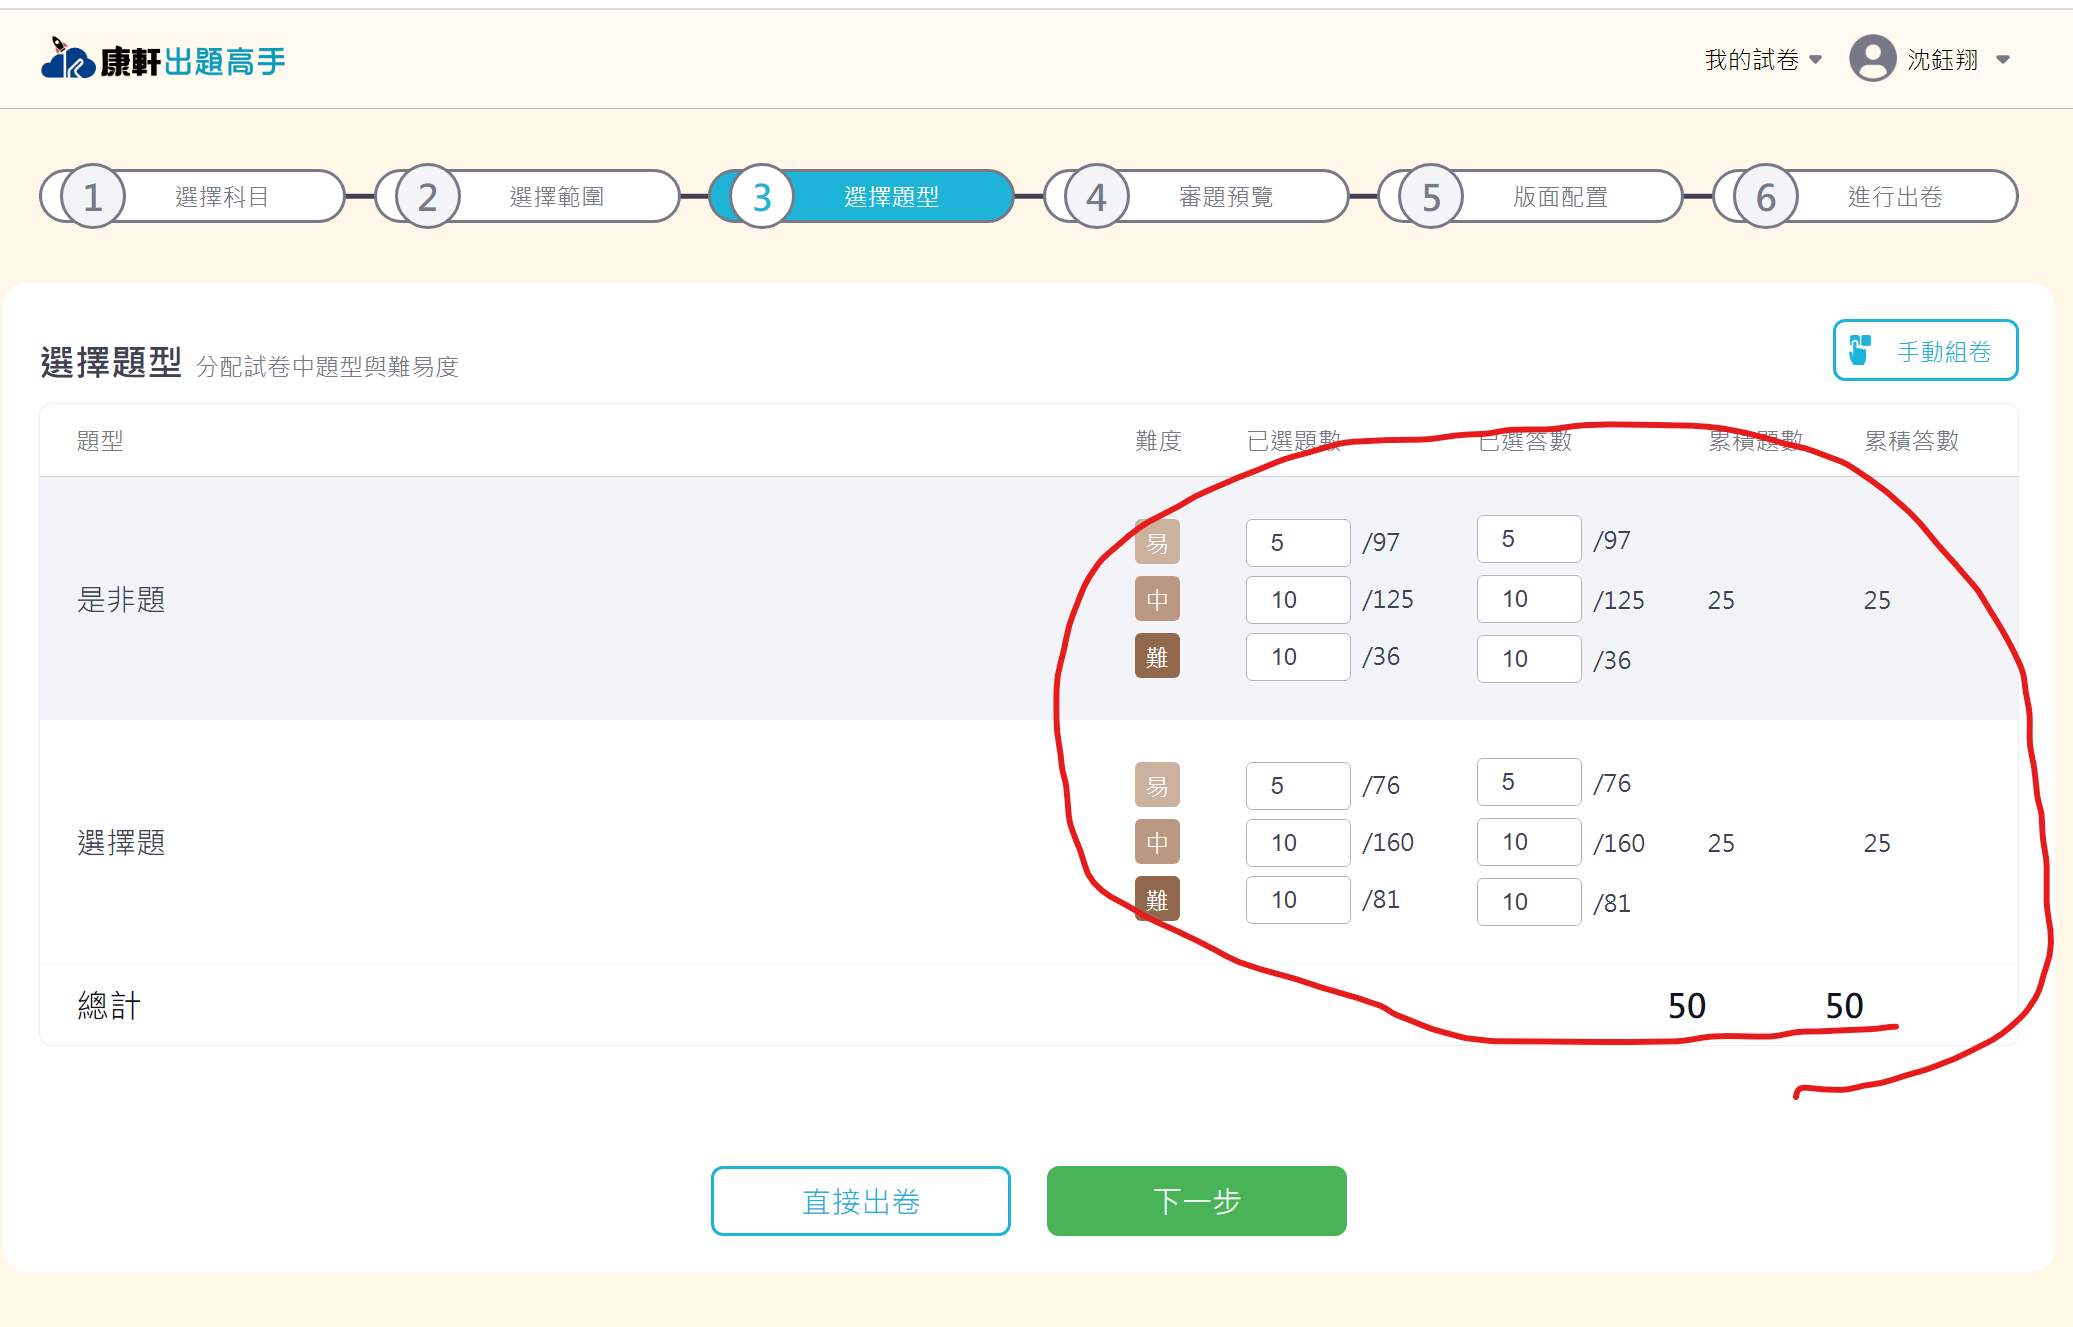This screenshot has height=1327, width=2073.
Task: Open the 沈鈺翔 account menu arrow
Action: click(x=2003, y=60)
